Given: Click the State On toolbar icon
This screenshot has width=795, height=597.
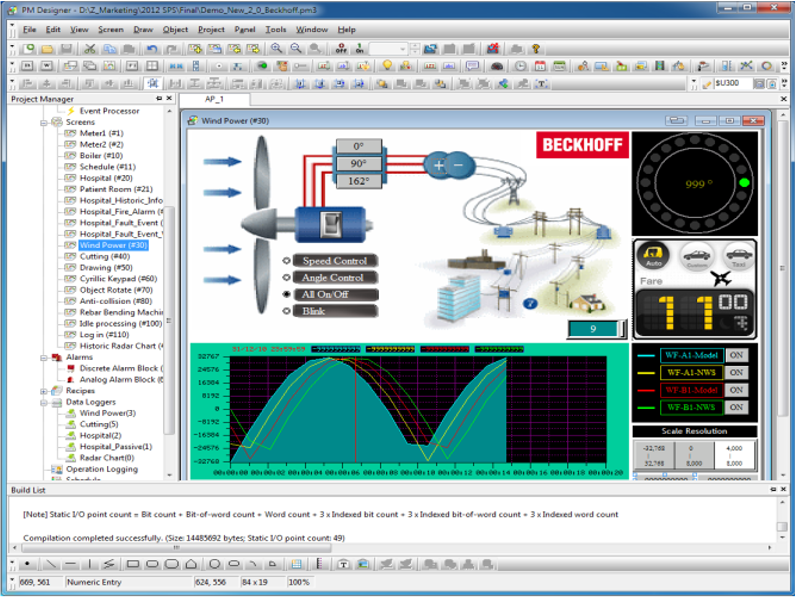Looking at the screenshot, I should [359, 49].
